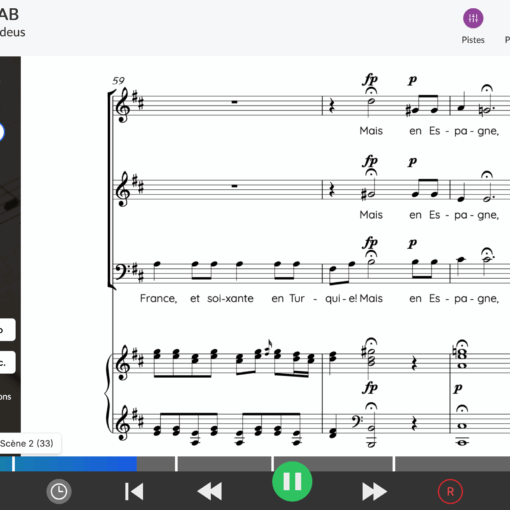Click the bass staff lyric 'France,'
This screenshot has width=510, height=510.
point(158,298)
